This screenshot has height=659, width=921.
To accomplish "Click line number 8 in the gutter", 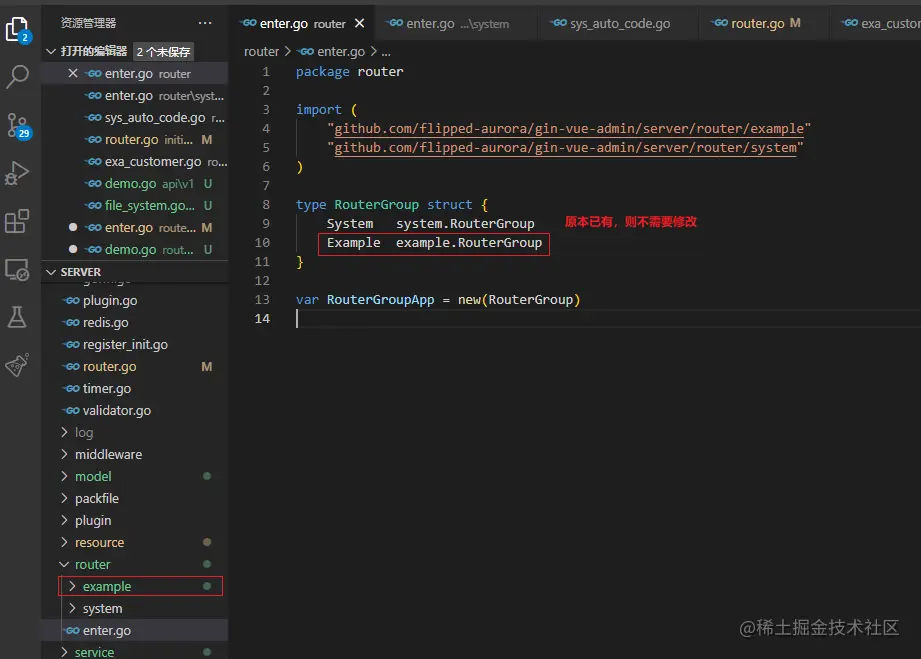I will pos(265,204).
